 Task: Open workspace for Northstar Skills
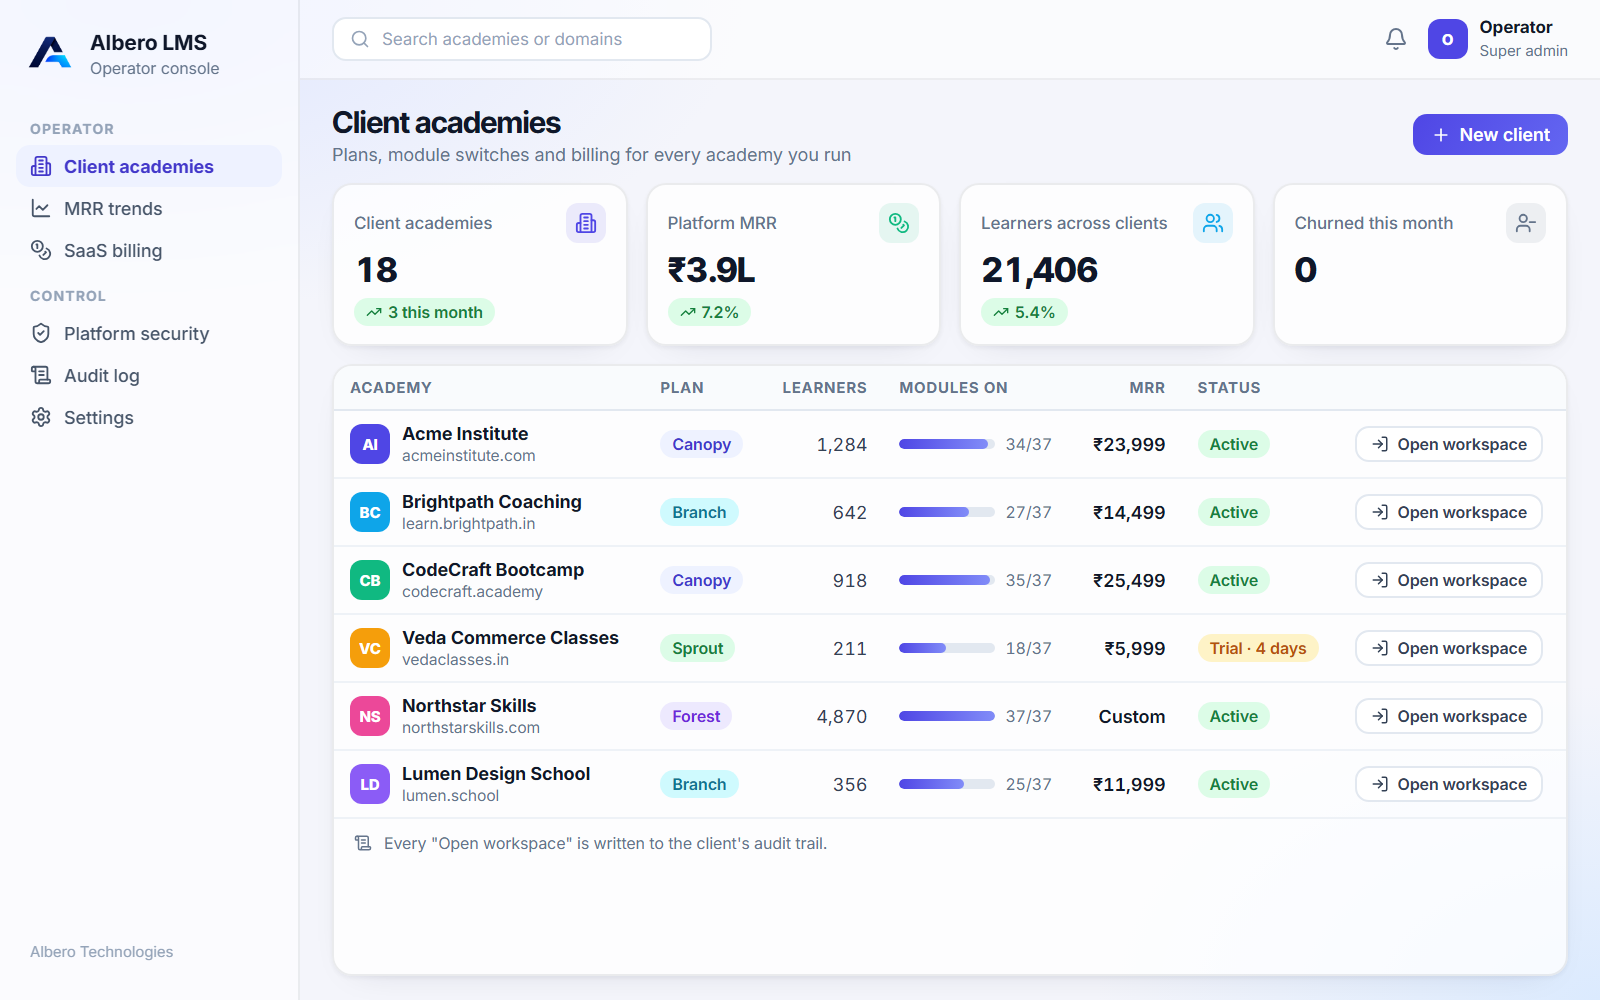pyautogui.click(x=1449, y=716)
